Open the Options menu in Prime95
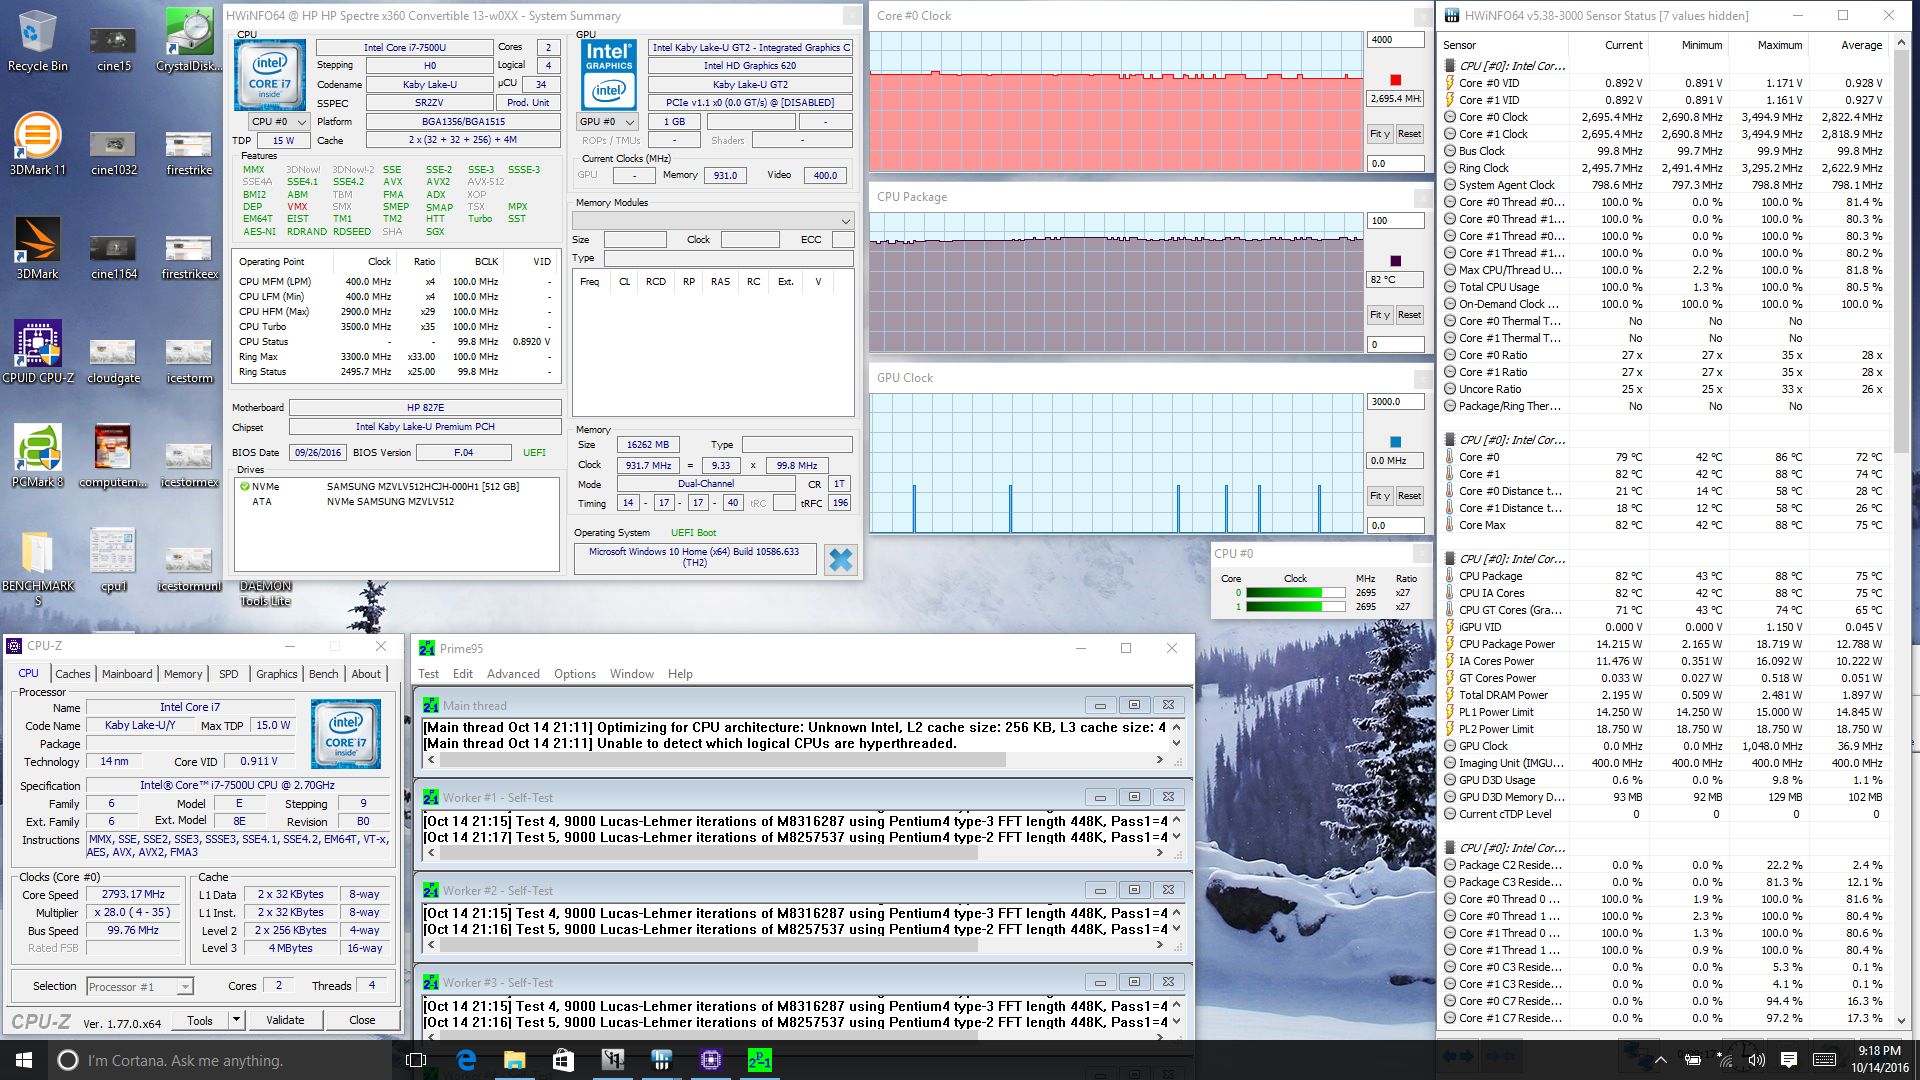 click(575, 674)
